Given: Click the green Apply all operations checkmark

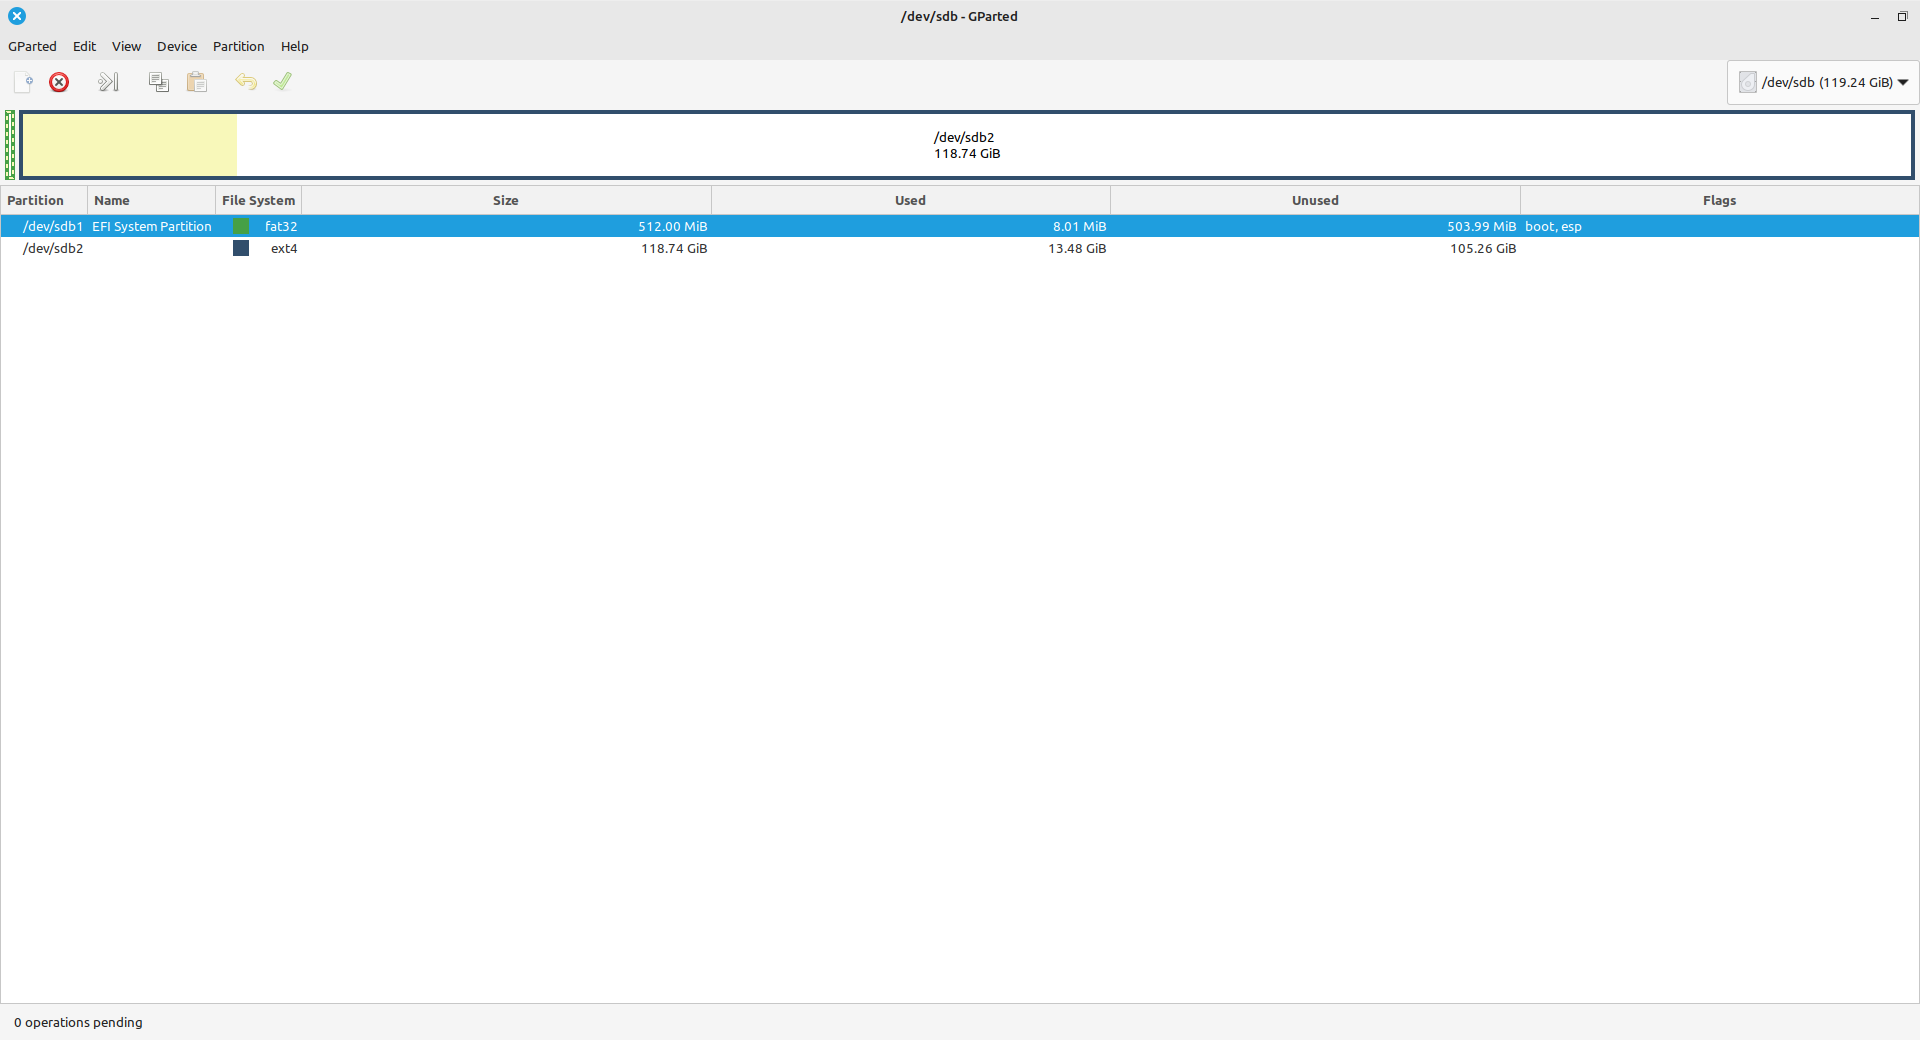Looking at the screenshot, I should [283, 82].
